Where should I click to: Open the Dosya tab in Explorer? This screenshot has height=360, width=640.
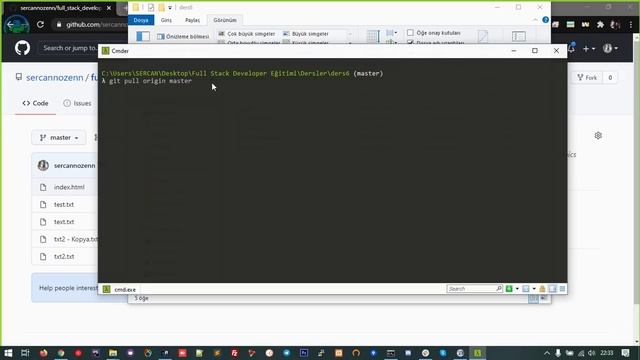[141, 20]
